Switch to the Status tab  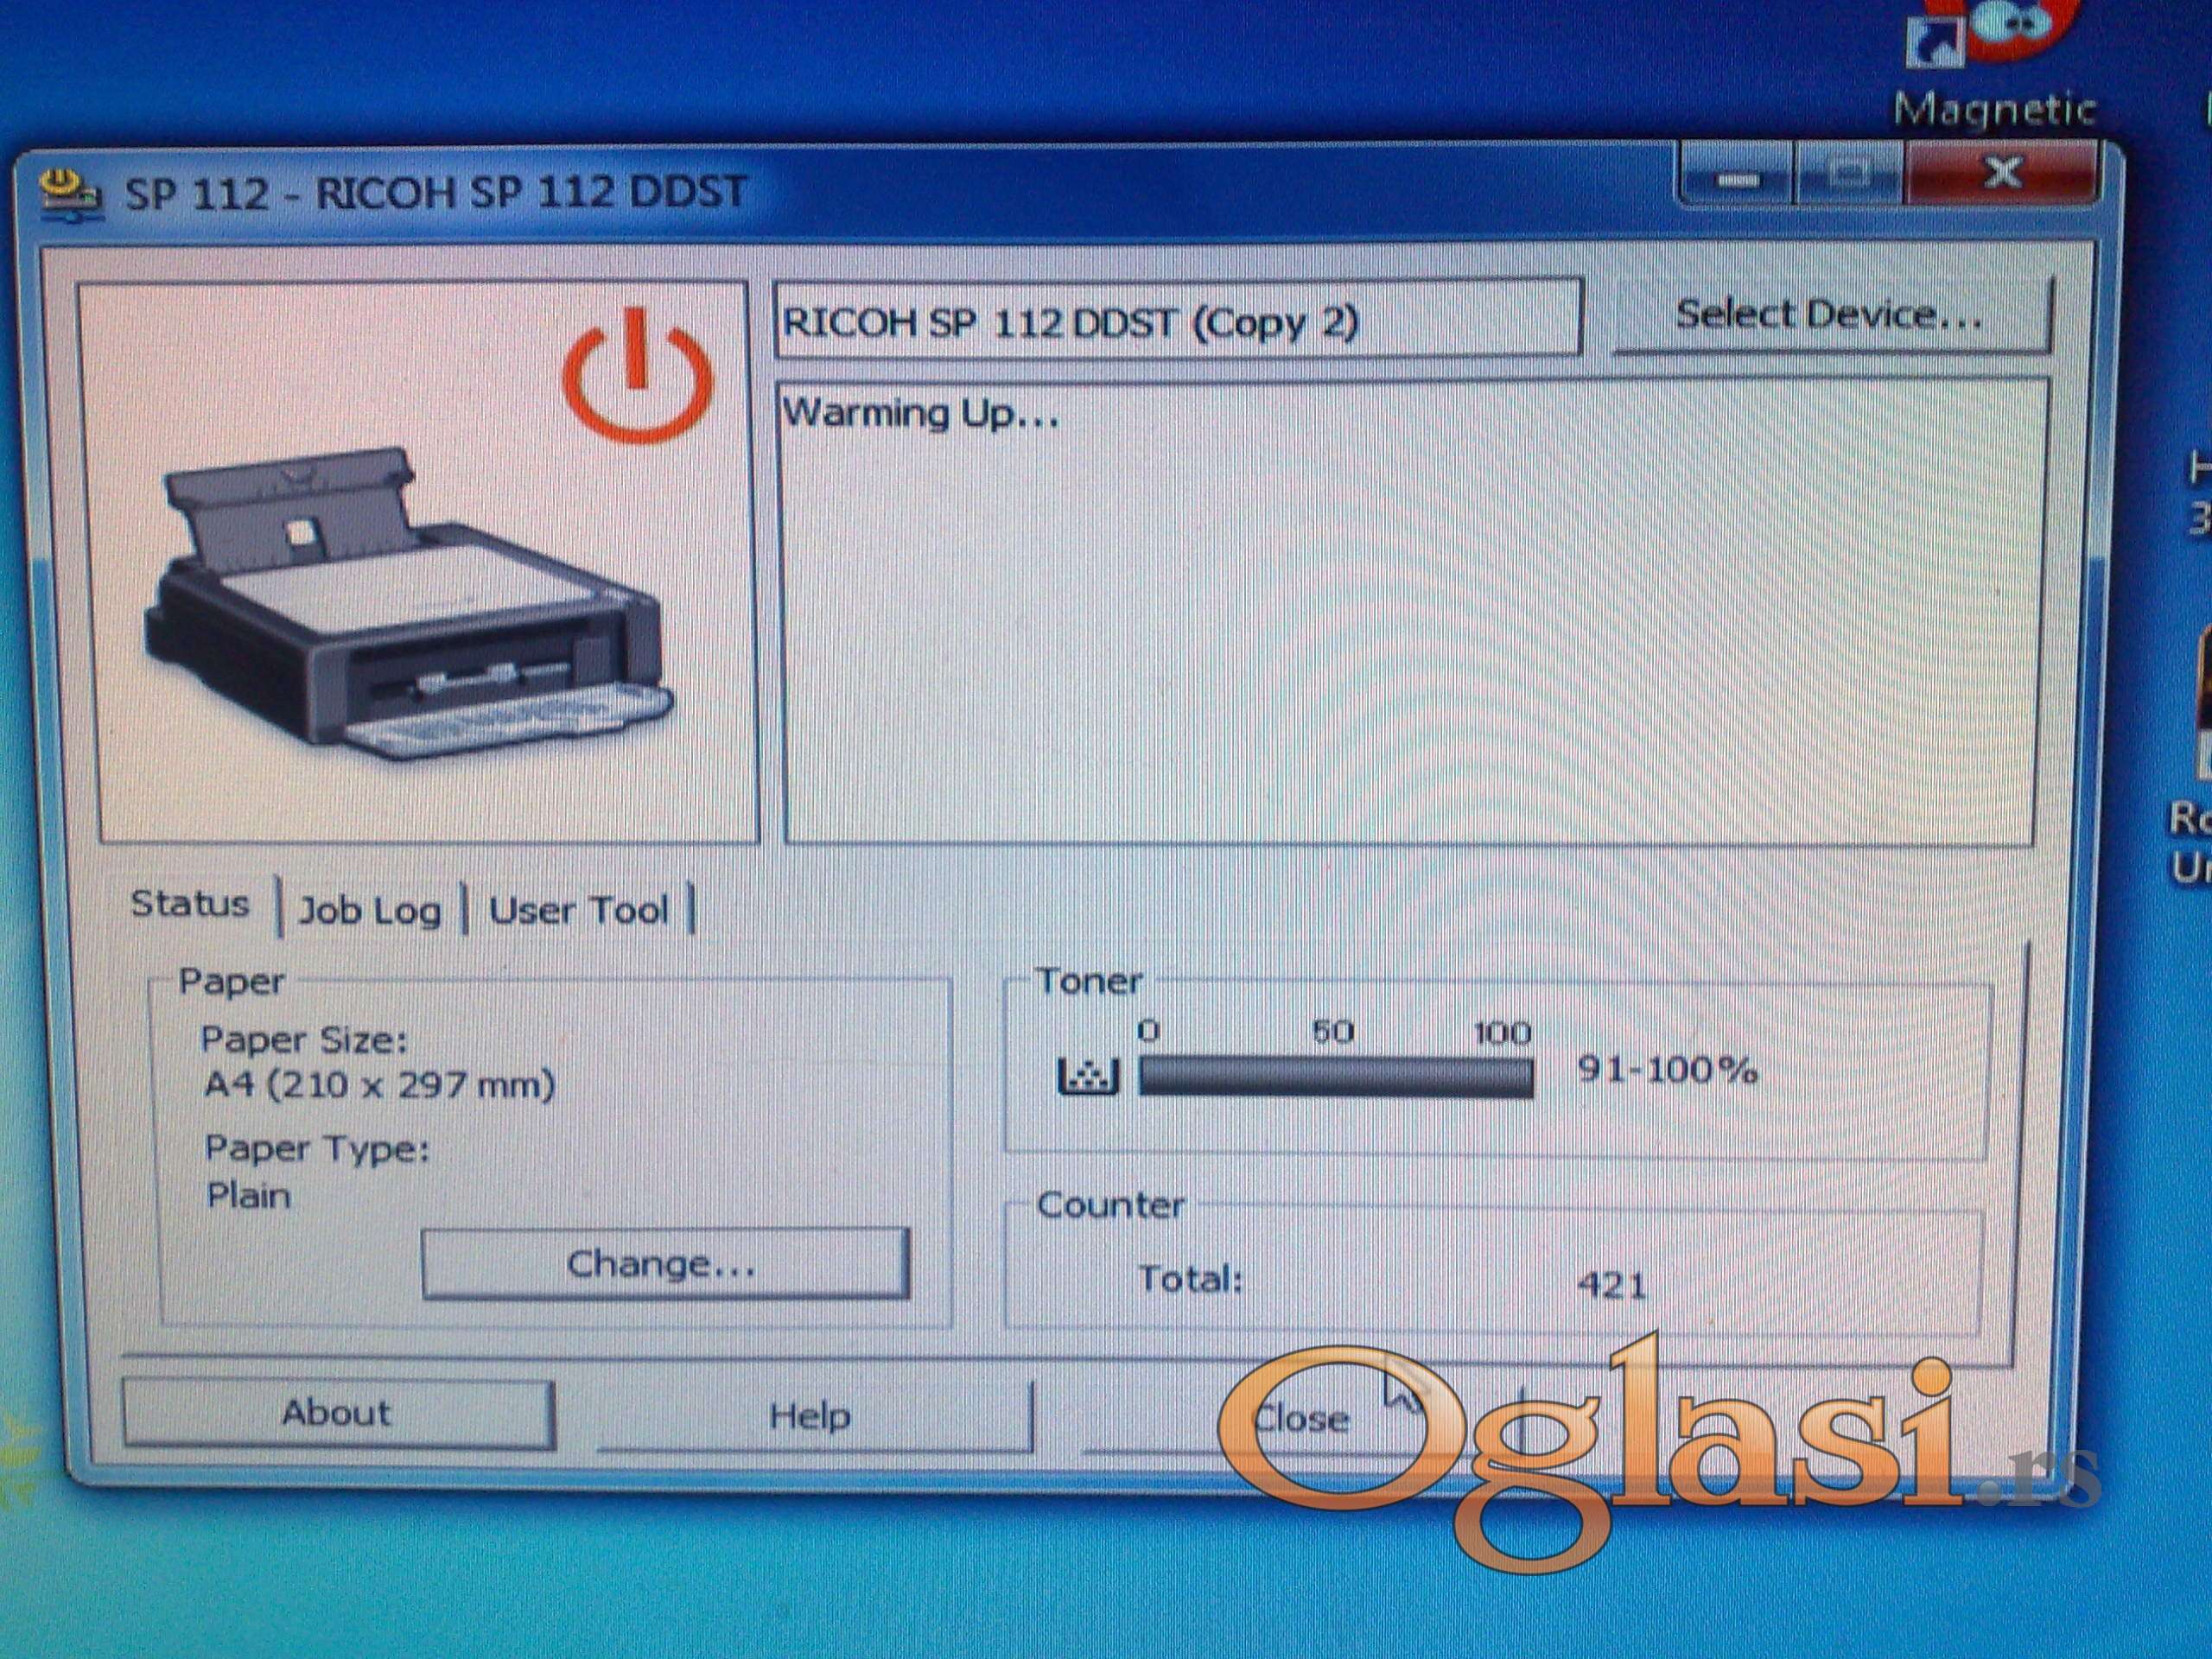190,904
